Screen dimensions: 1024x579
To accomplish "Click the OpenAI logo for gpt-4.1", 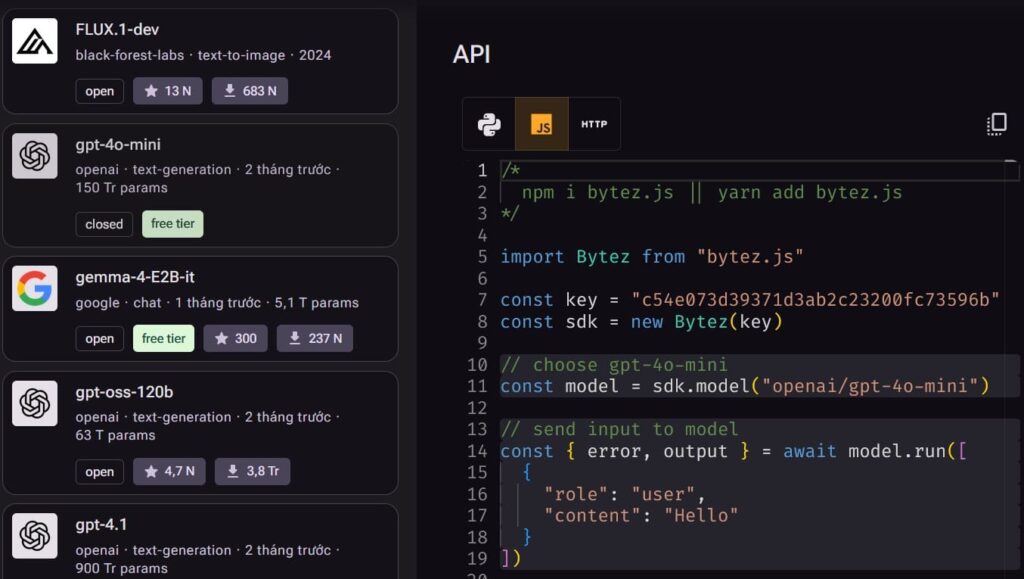I will tap(35, 536).
